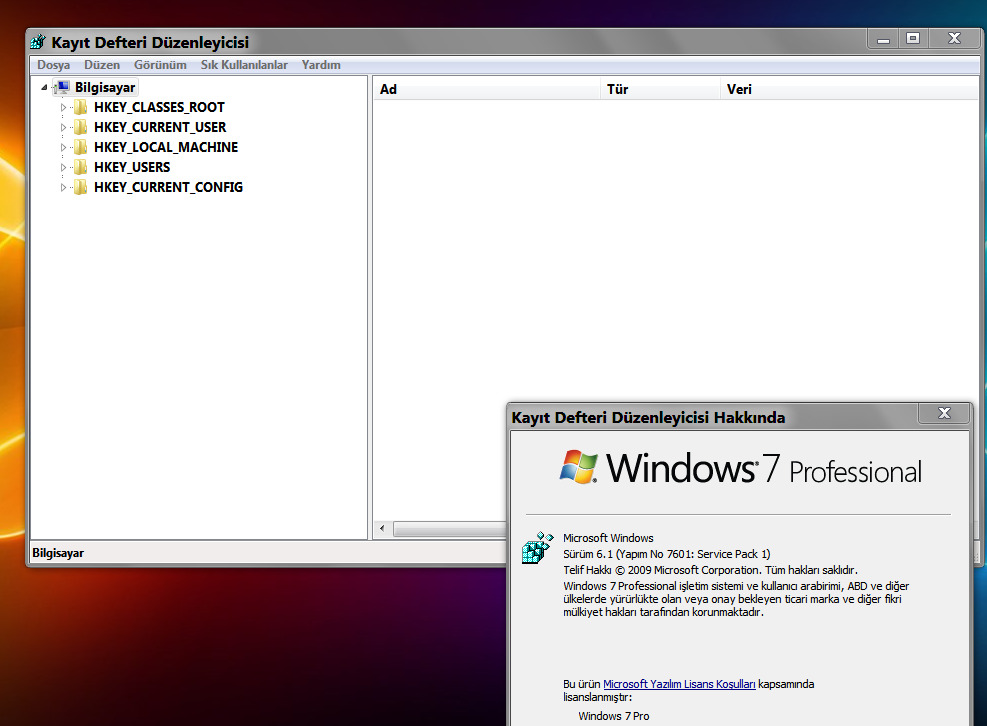The width and height of the screenshot is (987, 726).
Task: Click the 'Sürüm 6.1 (Yapım No 7601: Service Pack 1)' text
Action: [x=667, y=554]
